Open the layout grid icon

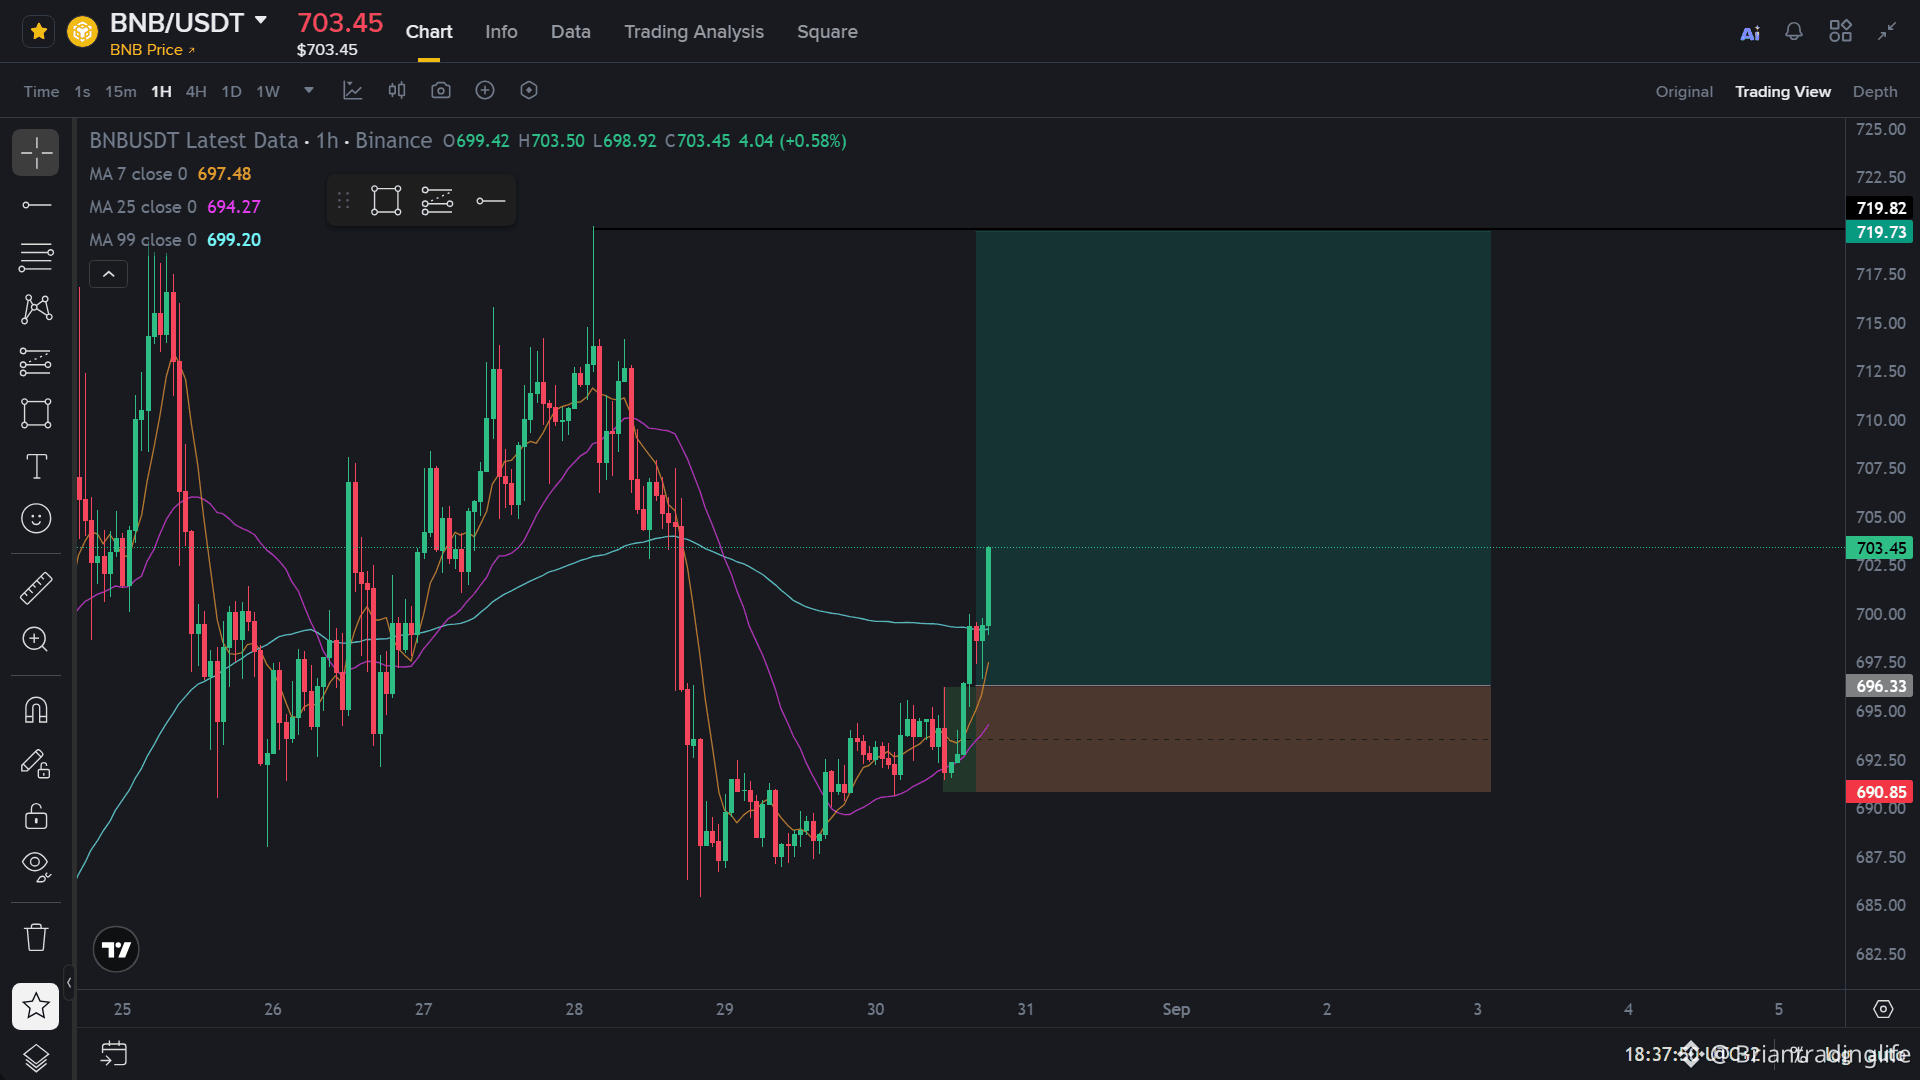(1840, 32)
